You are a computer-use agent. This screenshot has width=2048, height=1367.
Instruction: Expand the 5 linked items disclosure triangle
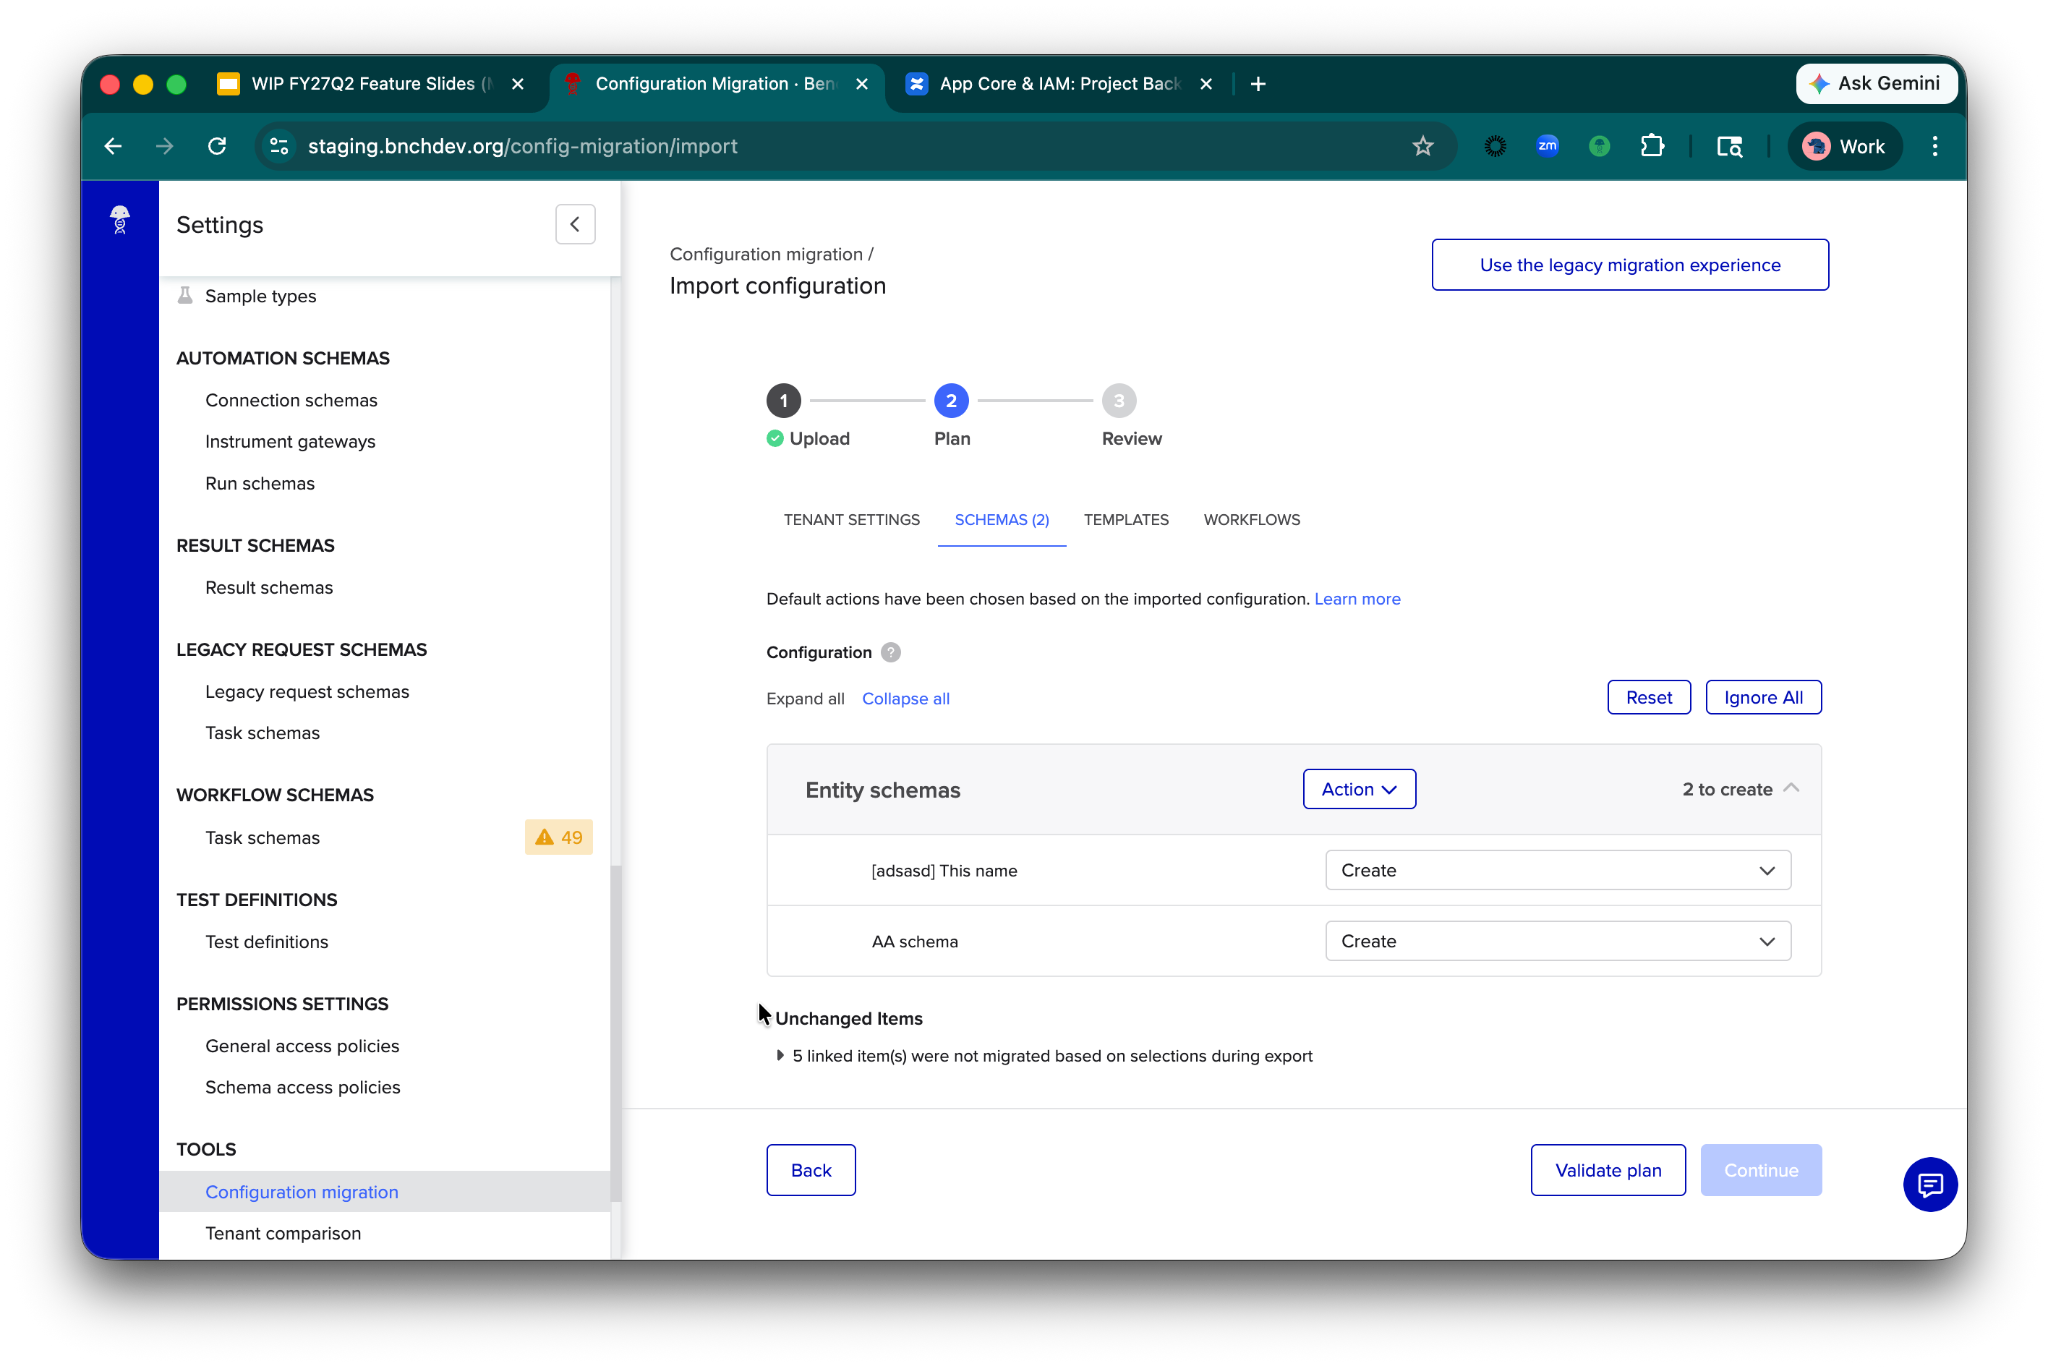coord(780,1055)
